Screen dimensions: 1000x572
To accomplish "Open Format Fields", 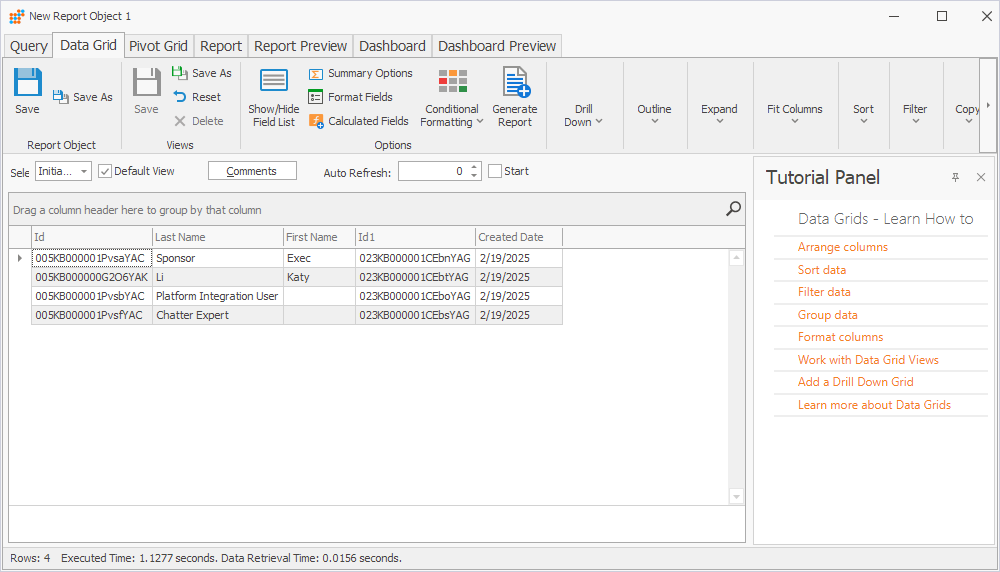I will click(x=351, y=97).
